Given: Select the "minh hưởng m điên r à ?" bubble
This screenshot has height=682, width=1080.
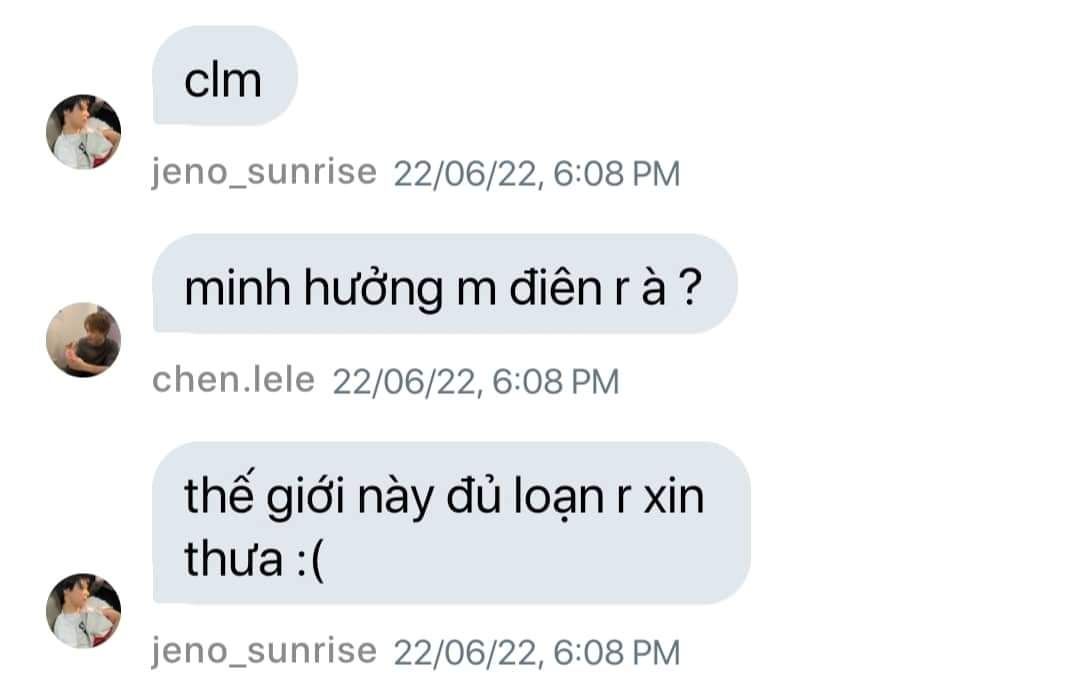Looking at the screenshot, I should click(x=444, y=284).
